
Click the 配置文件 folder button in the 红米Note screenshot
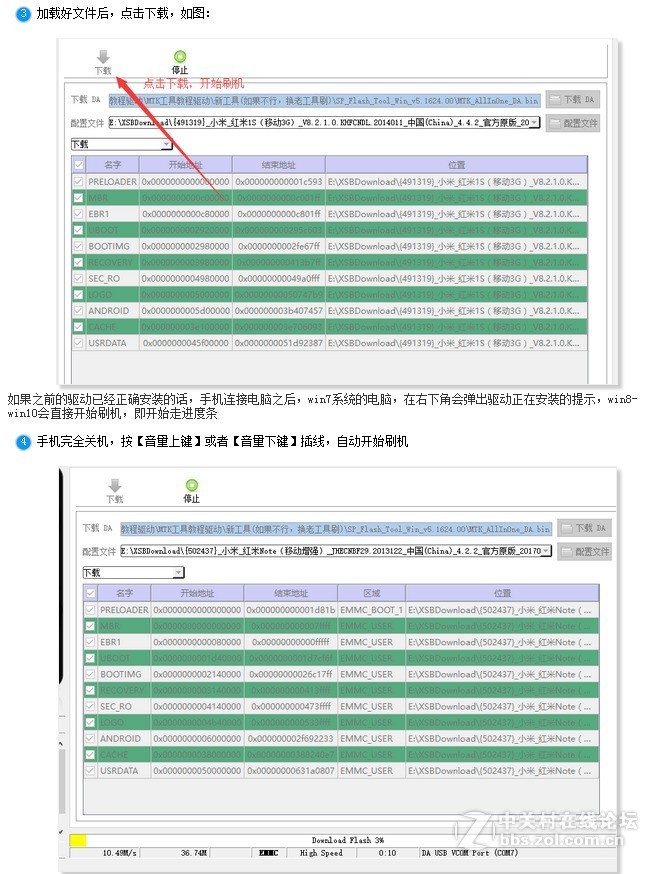click(584, 551)
